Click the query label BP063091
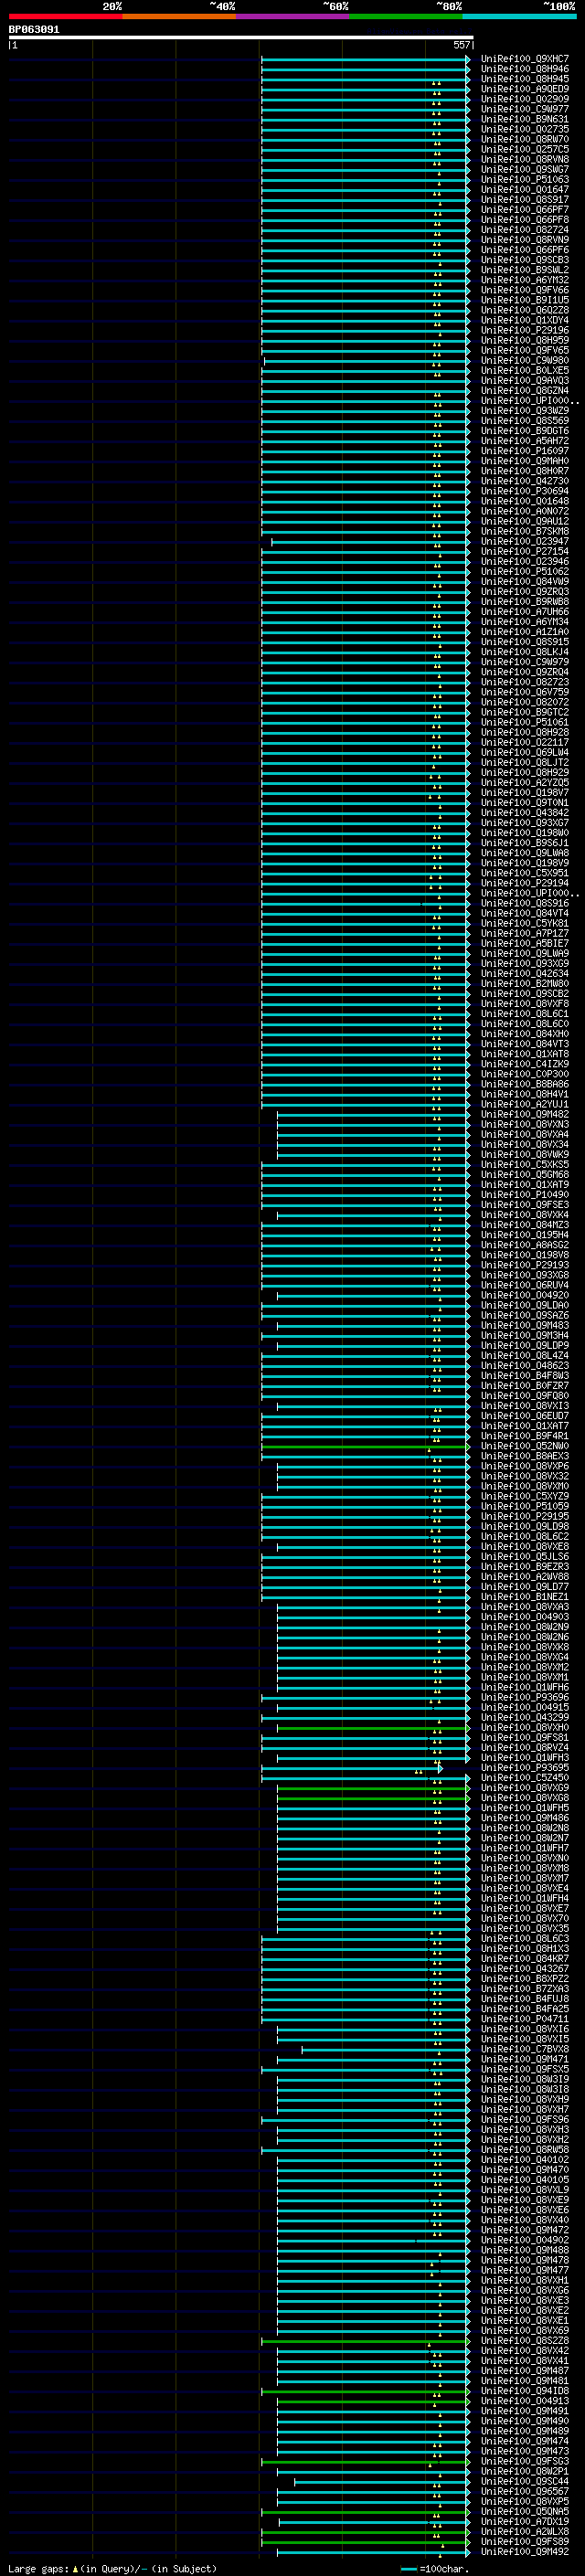Screen dimensions: 585x2576 pos(34,30)
